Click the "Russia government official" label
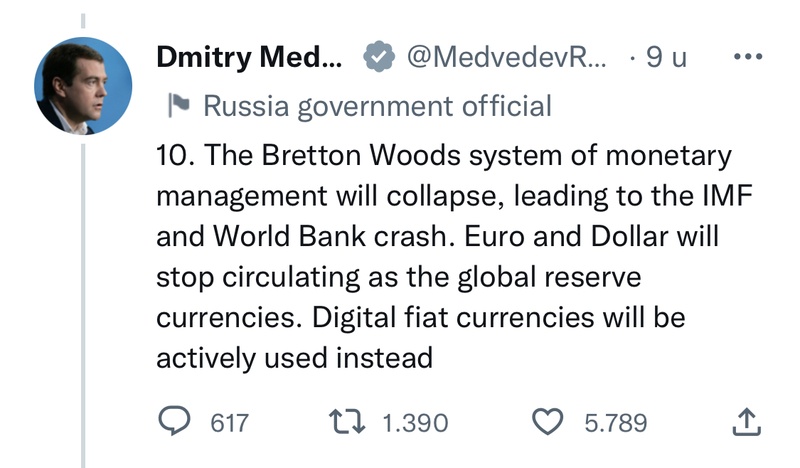This screenshot has width=800, height=468. point(376,105)
